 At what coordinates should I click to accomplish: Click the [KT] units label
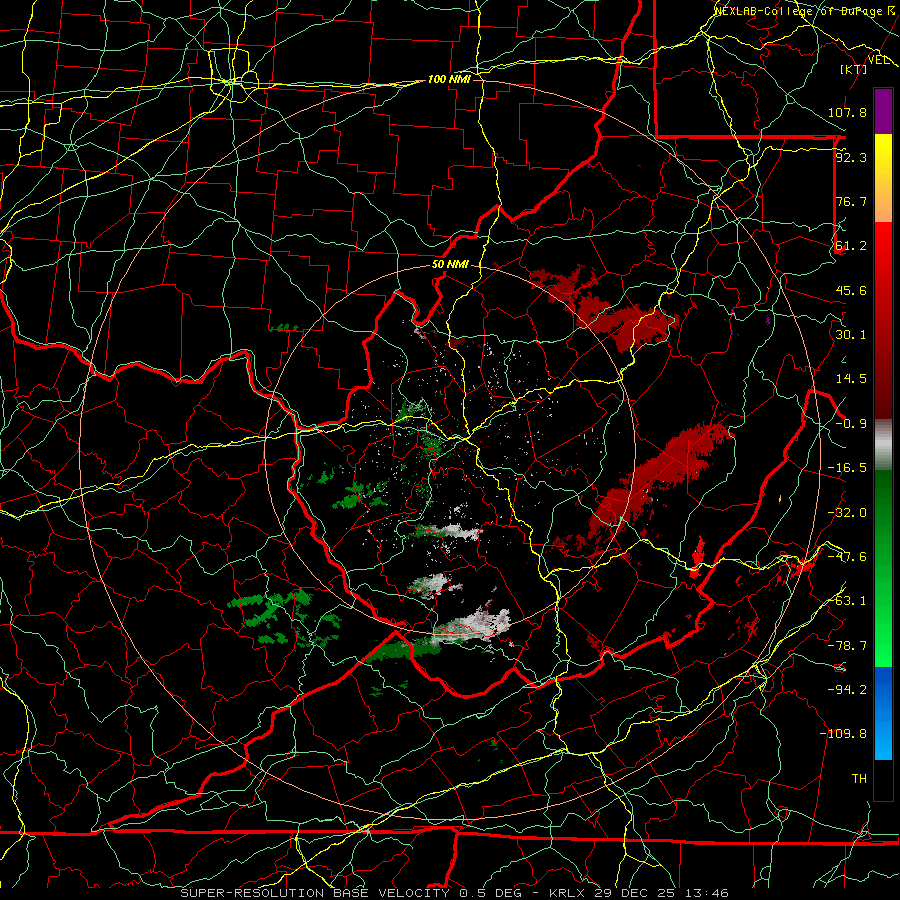click(x=854, y=69)
